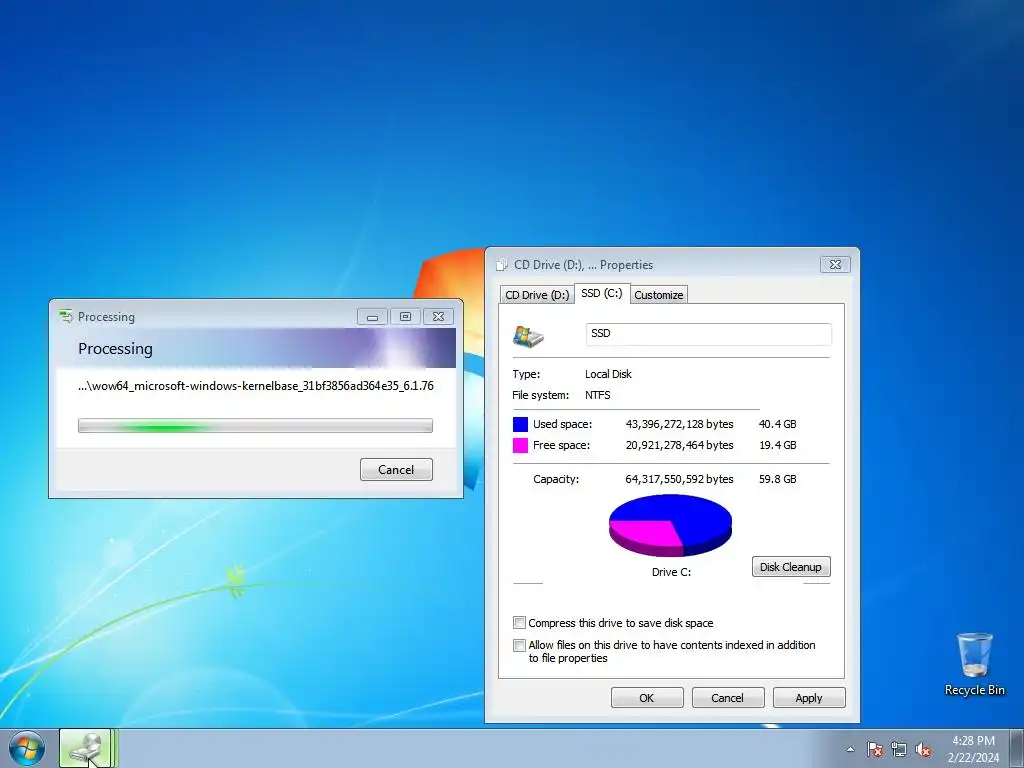Viewport: 1024px width, 768px height.
Task: Click the Processing heading banner
Action: tap(255, 348)
